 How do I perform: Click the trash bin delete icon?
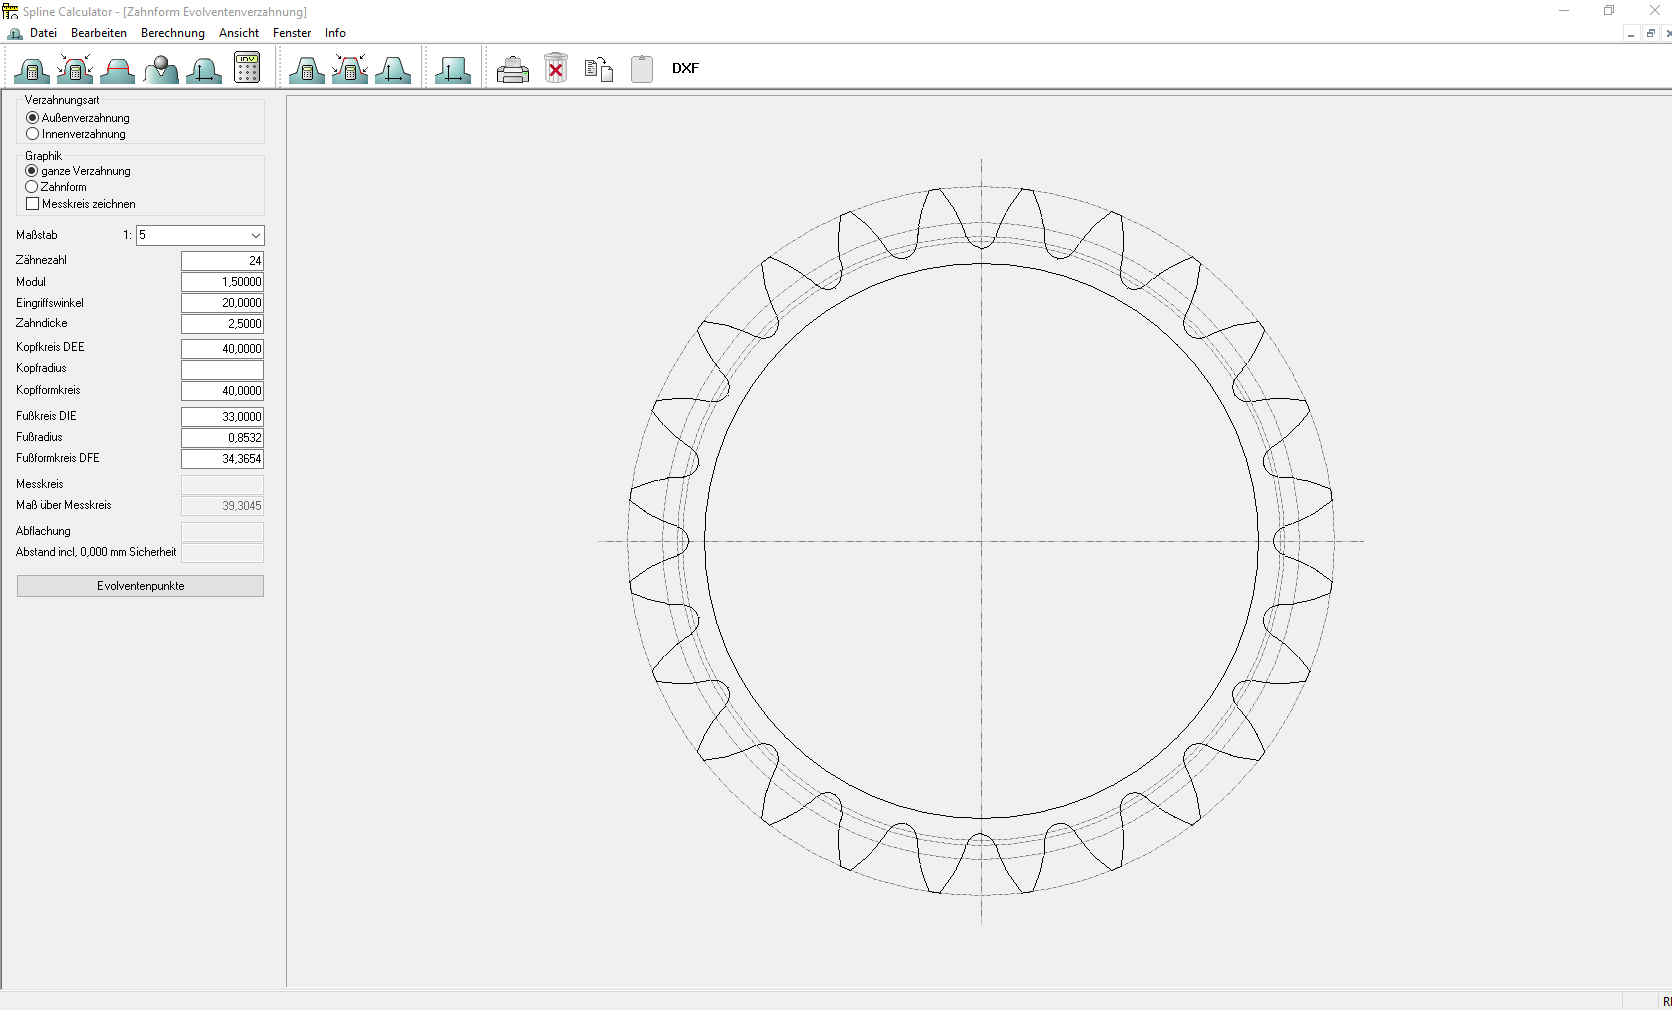(x=556, y=69)
